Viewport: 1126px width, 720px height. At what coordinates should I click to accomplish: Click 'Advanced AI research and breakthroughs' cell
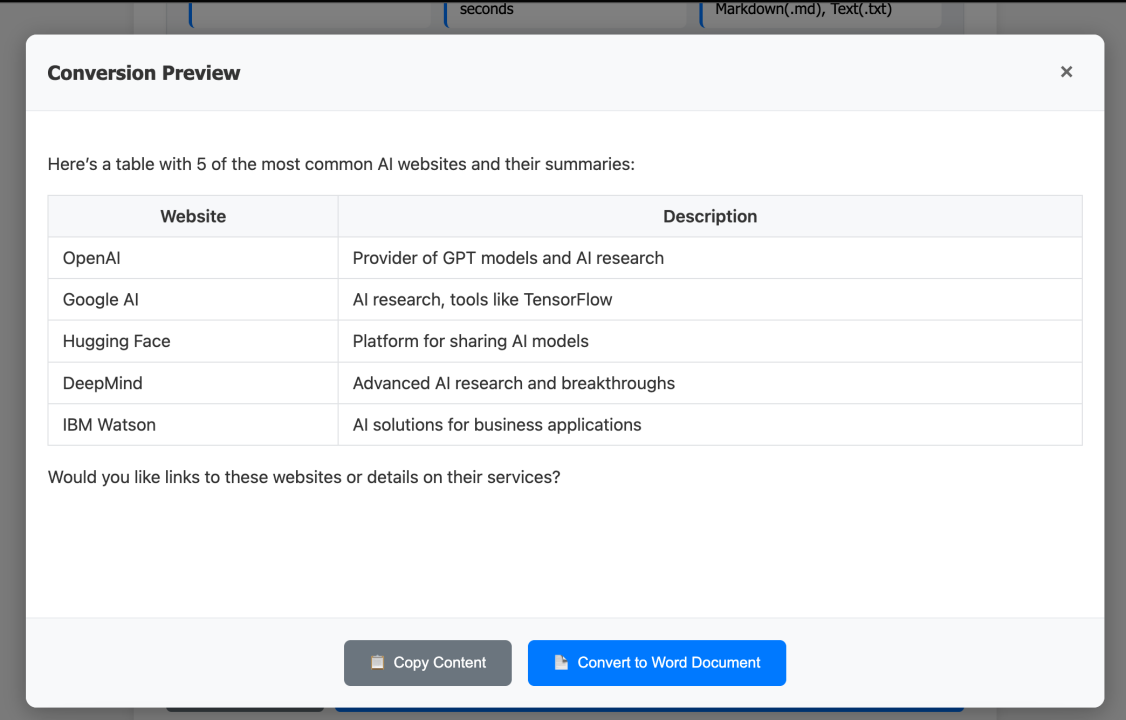[709, 383]
